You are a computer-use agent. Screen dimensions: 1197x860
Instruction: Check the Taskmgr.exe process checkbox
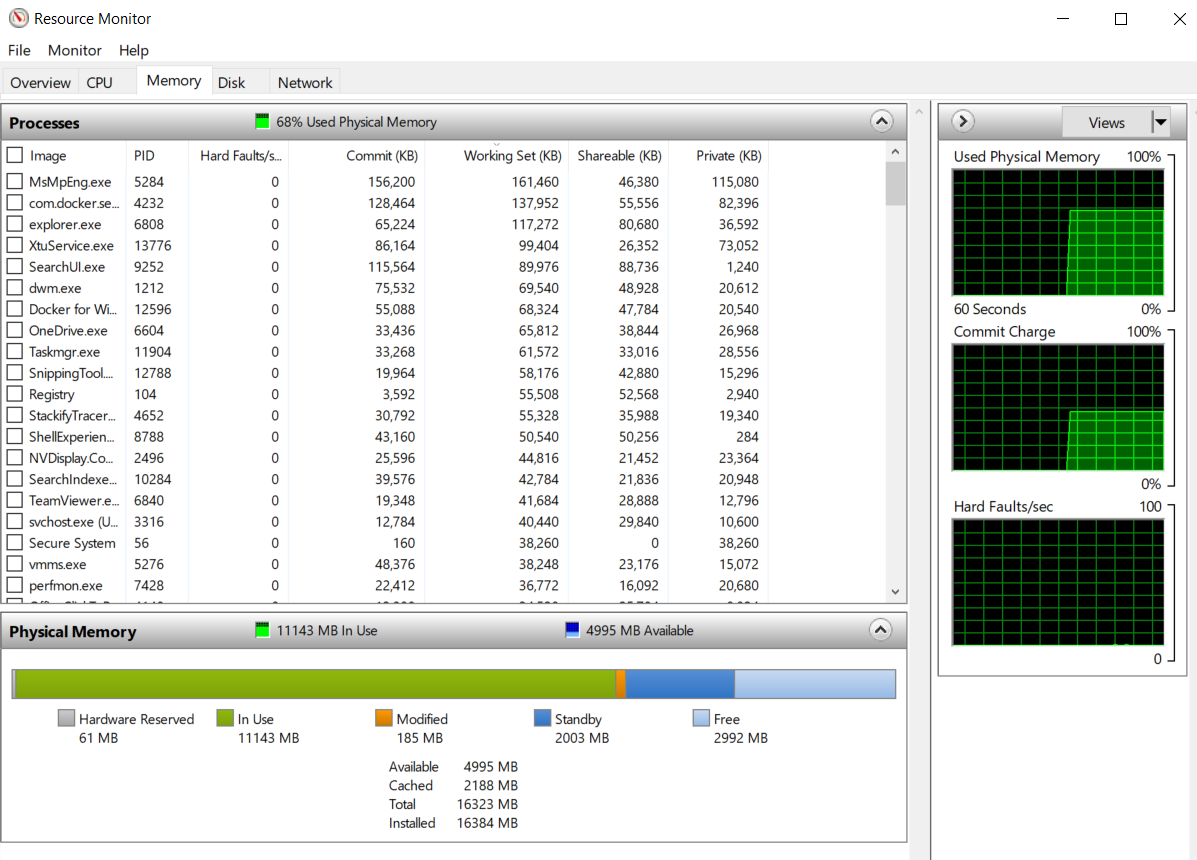[x=15, y=352]
